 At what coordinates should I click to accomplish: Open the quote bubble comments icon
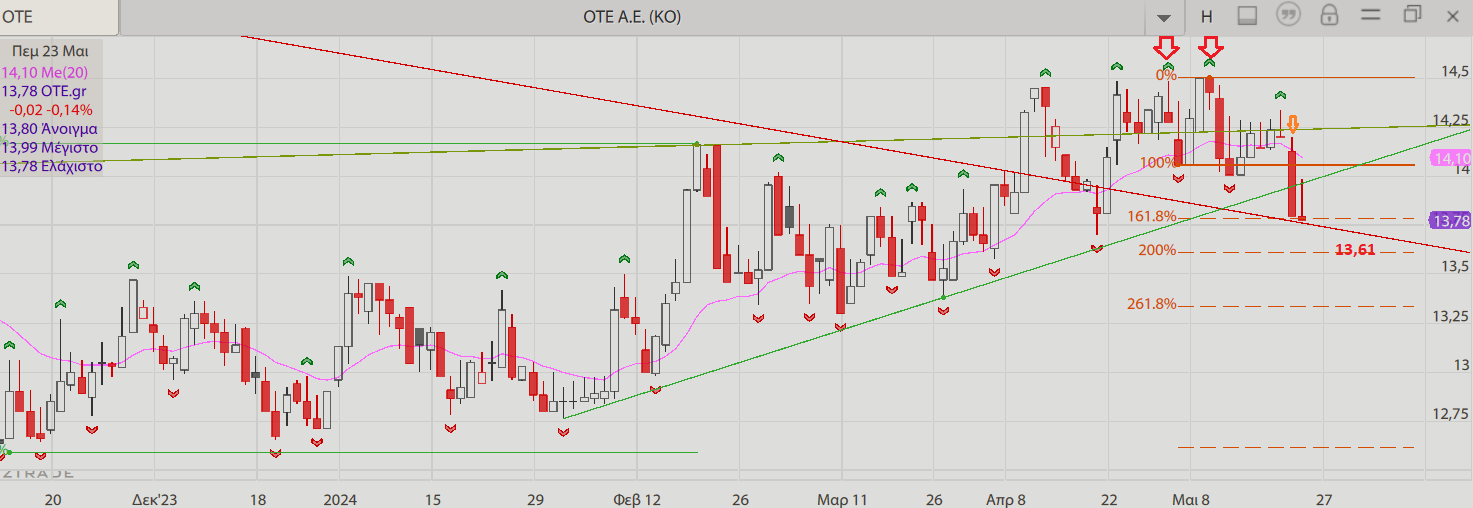tap(1288, 15)
